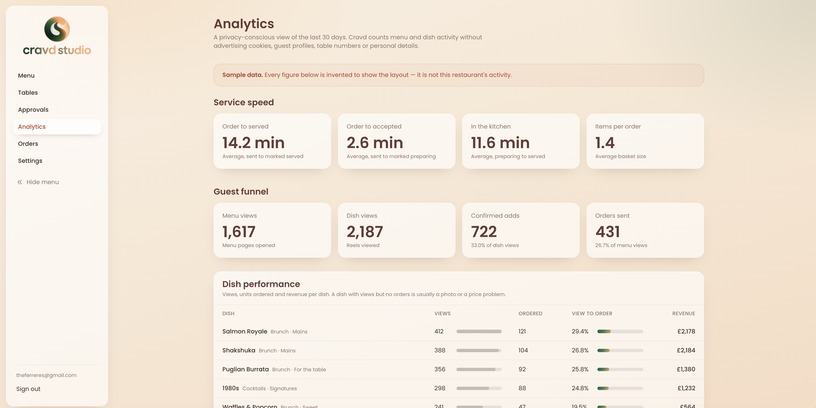Click the Cravd Studio logo

pyautogui.click(x=57, y=36)
